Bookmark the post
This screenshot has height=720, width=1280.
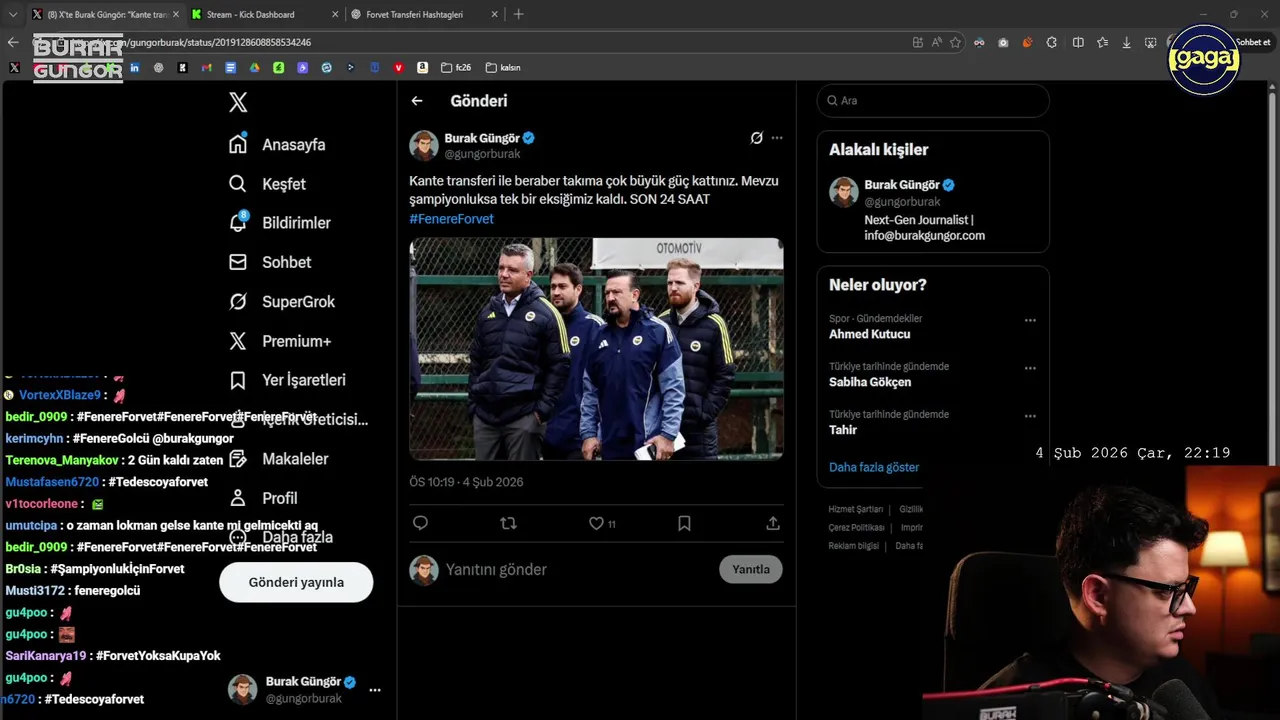point(684,523)
